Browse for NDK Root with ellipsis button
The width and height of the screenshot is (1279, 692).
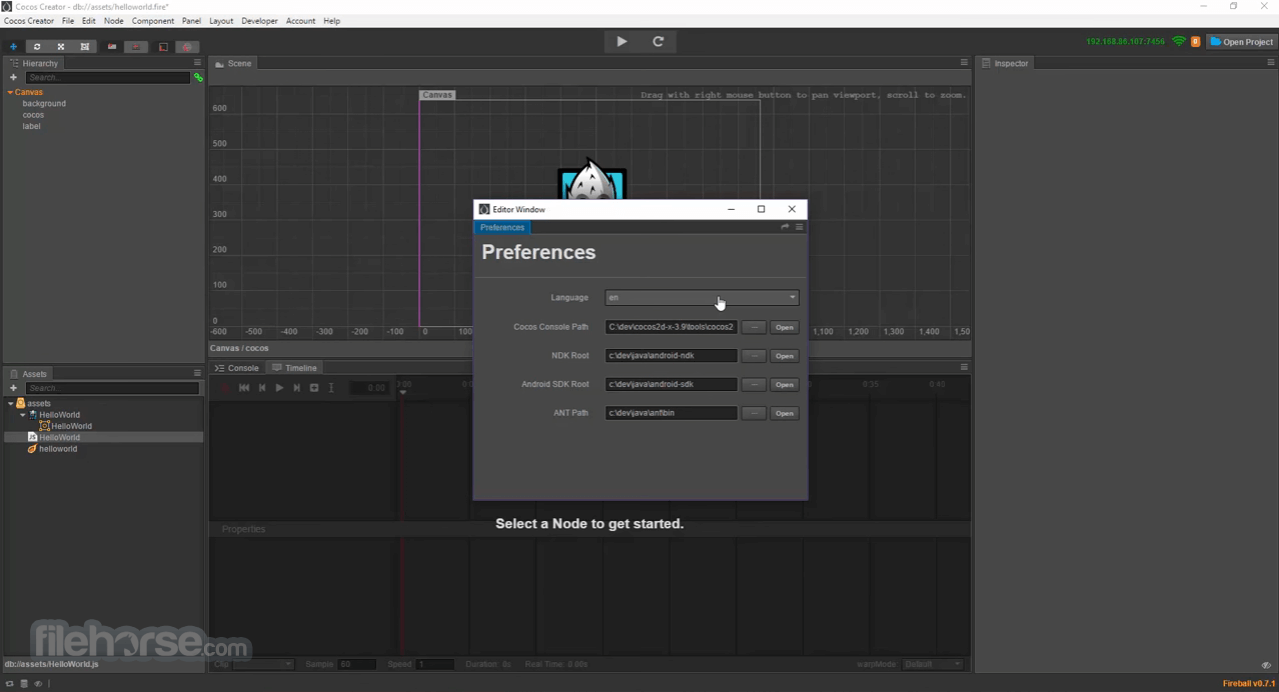coord(754,356)
